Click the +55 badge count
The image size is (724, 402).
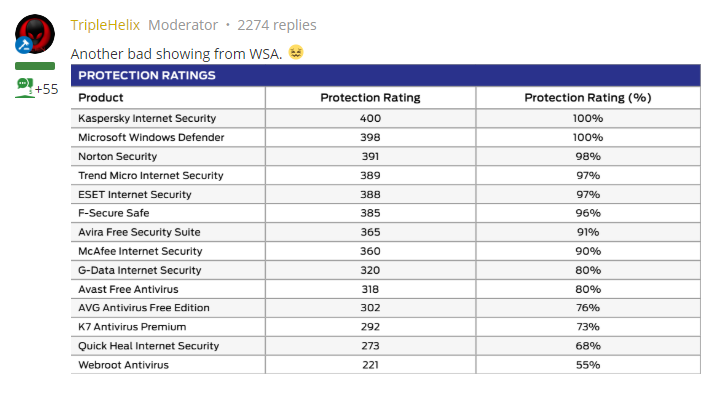[47, 89]
